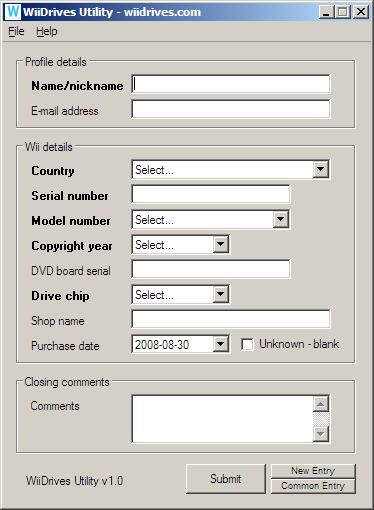This screenshot has width=374, height=510.
Task: Click the Profile details group title
Action: [x=56, y=62]
